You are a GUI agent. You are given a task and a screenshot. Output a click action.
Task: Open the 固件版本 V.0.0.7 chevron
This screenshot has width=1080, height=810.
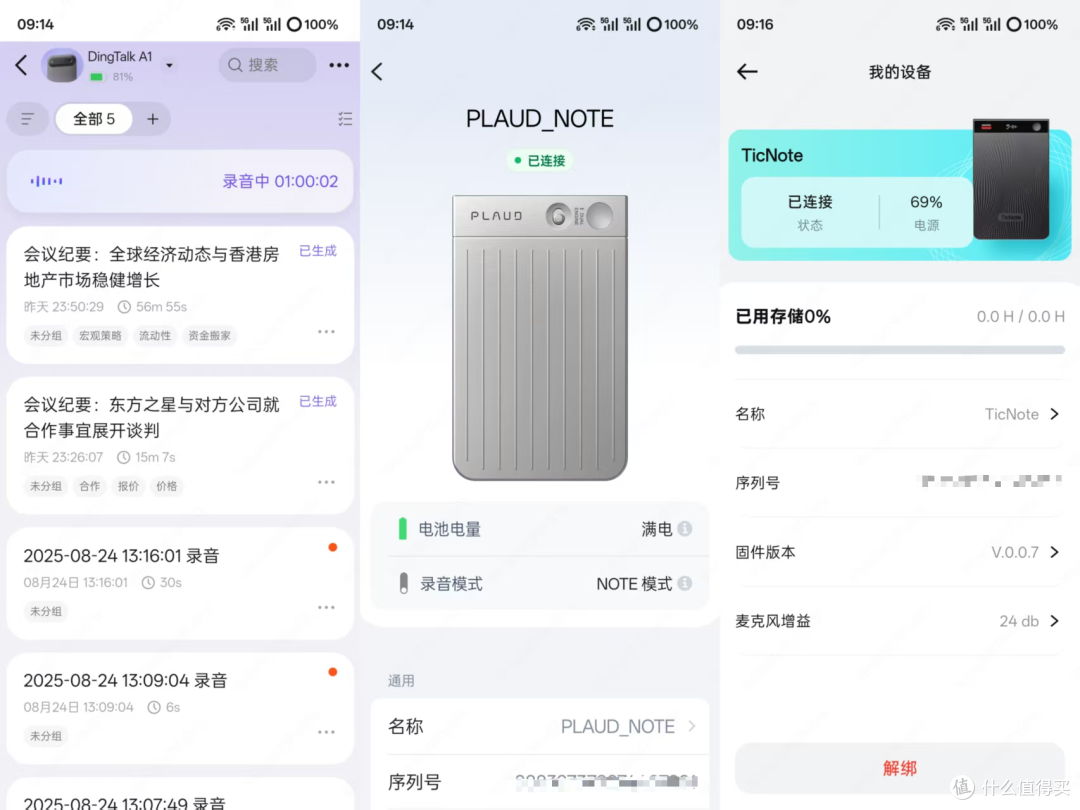tap(1055, 552)
